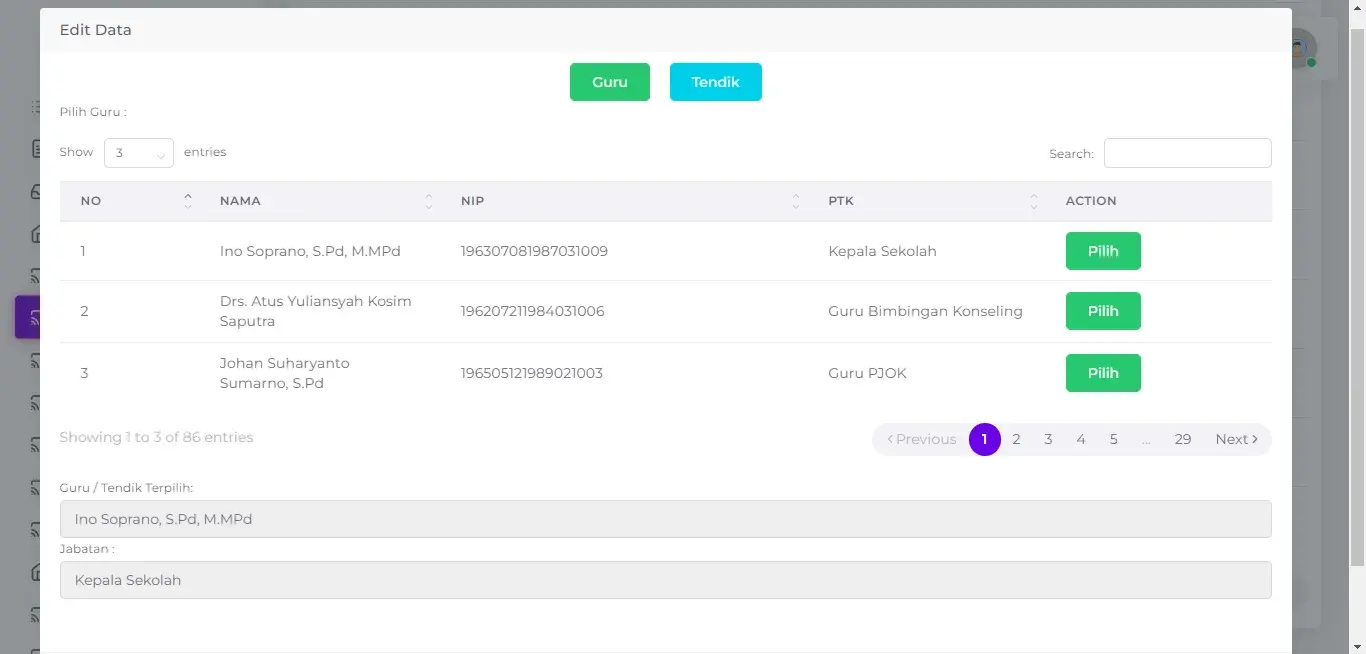Go to Next page
This screenshot has width=1366, height=654.
point(1237,439)
